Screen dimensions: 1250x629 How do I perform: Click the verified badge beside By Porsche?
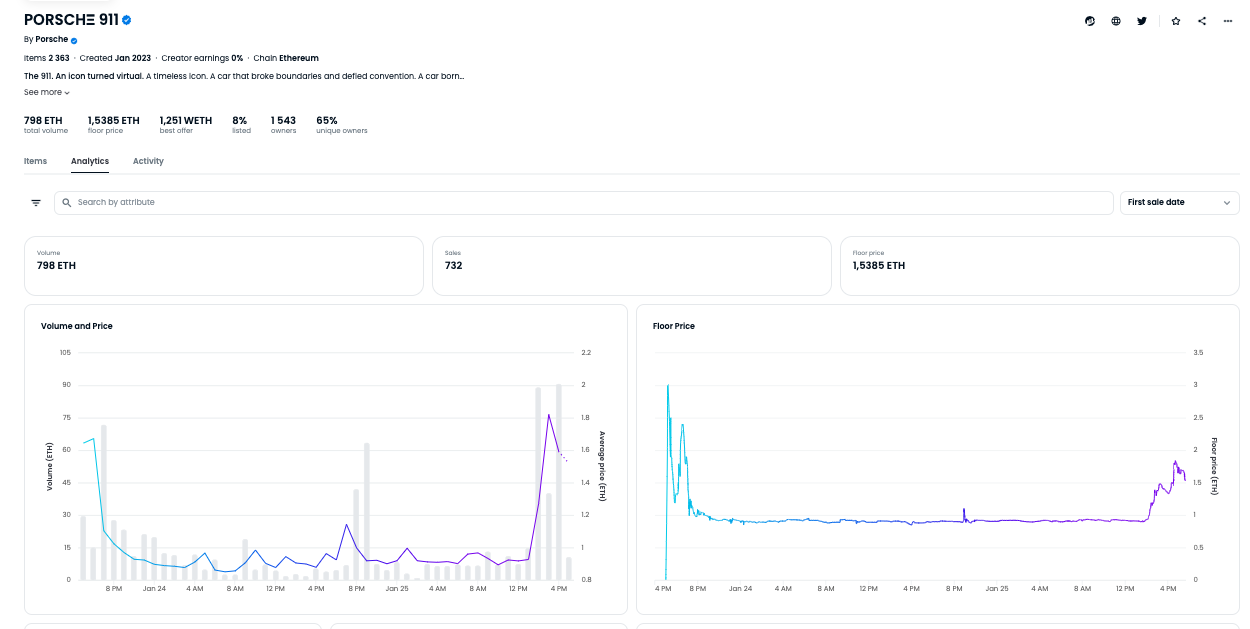point(74,40)
